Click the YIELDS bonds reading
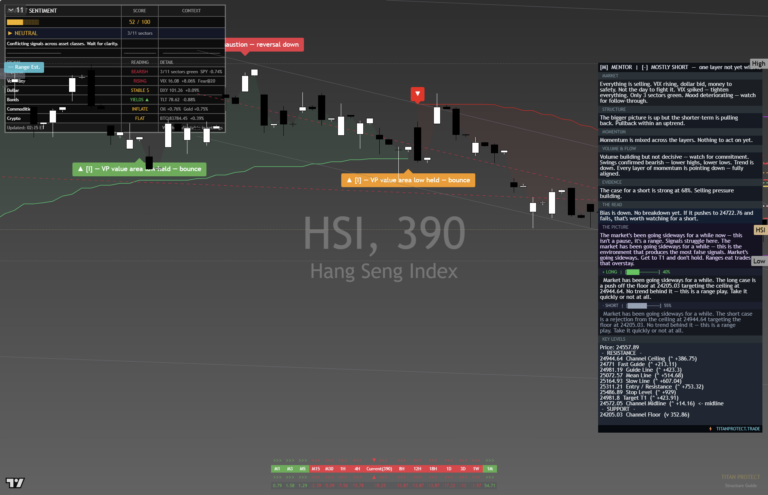Screen dimensions: 768x495 [140, 100]
